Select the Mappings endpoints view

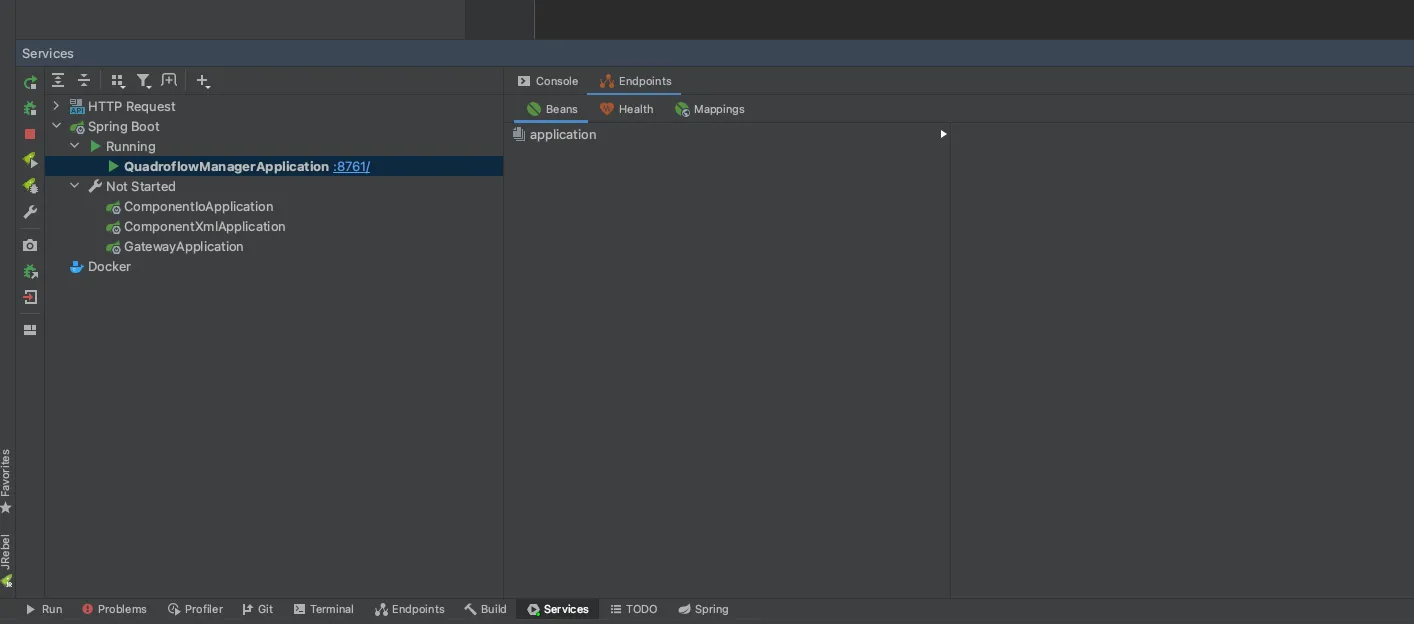point(710,109)
